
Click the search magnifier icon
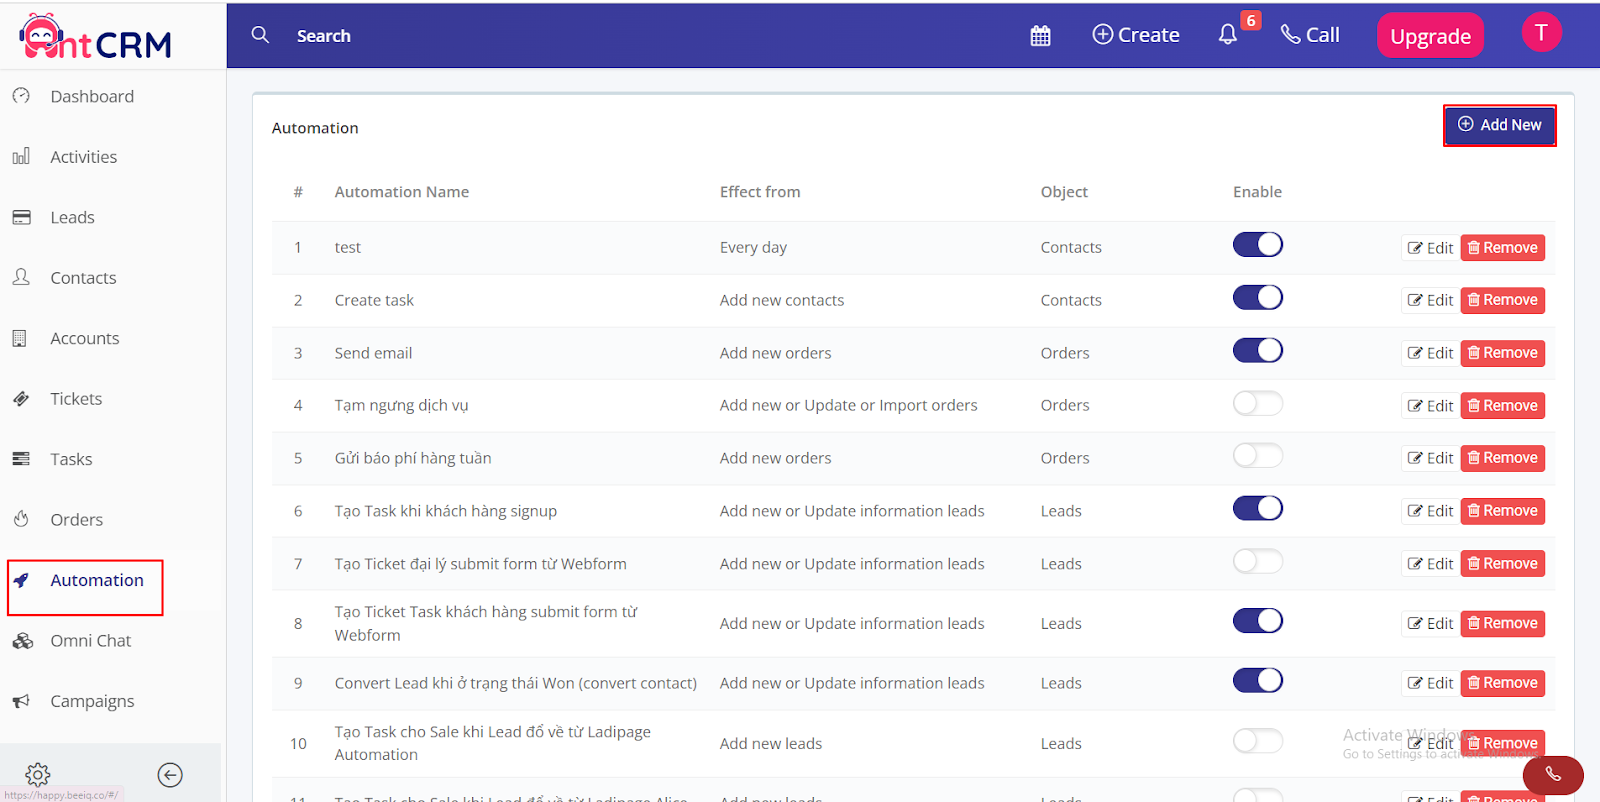[x=260, y=35]
